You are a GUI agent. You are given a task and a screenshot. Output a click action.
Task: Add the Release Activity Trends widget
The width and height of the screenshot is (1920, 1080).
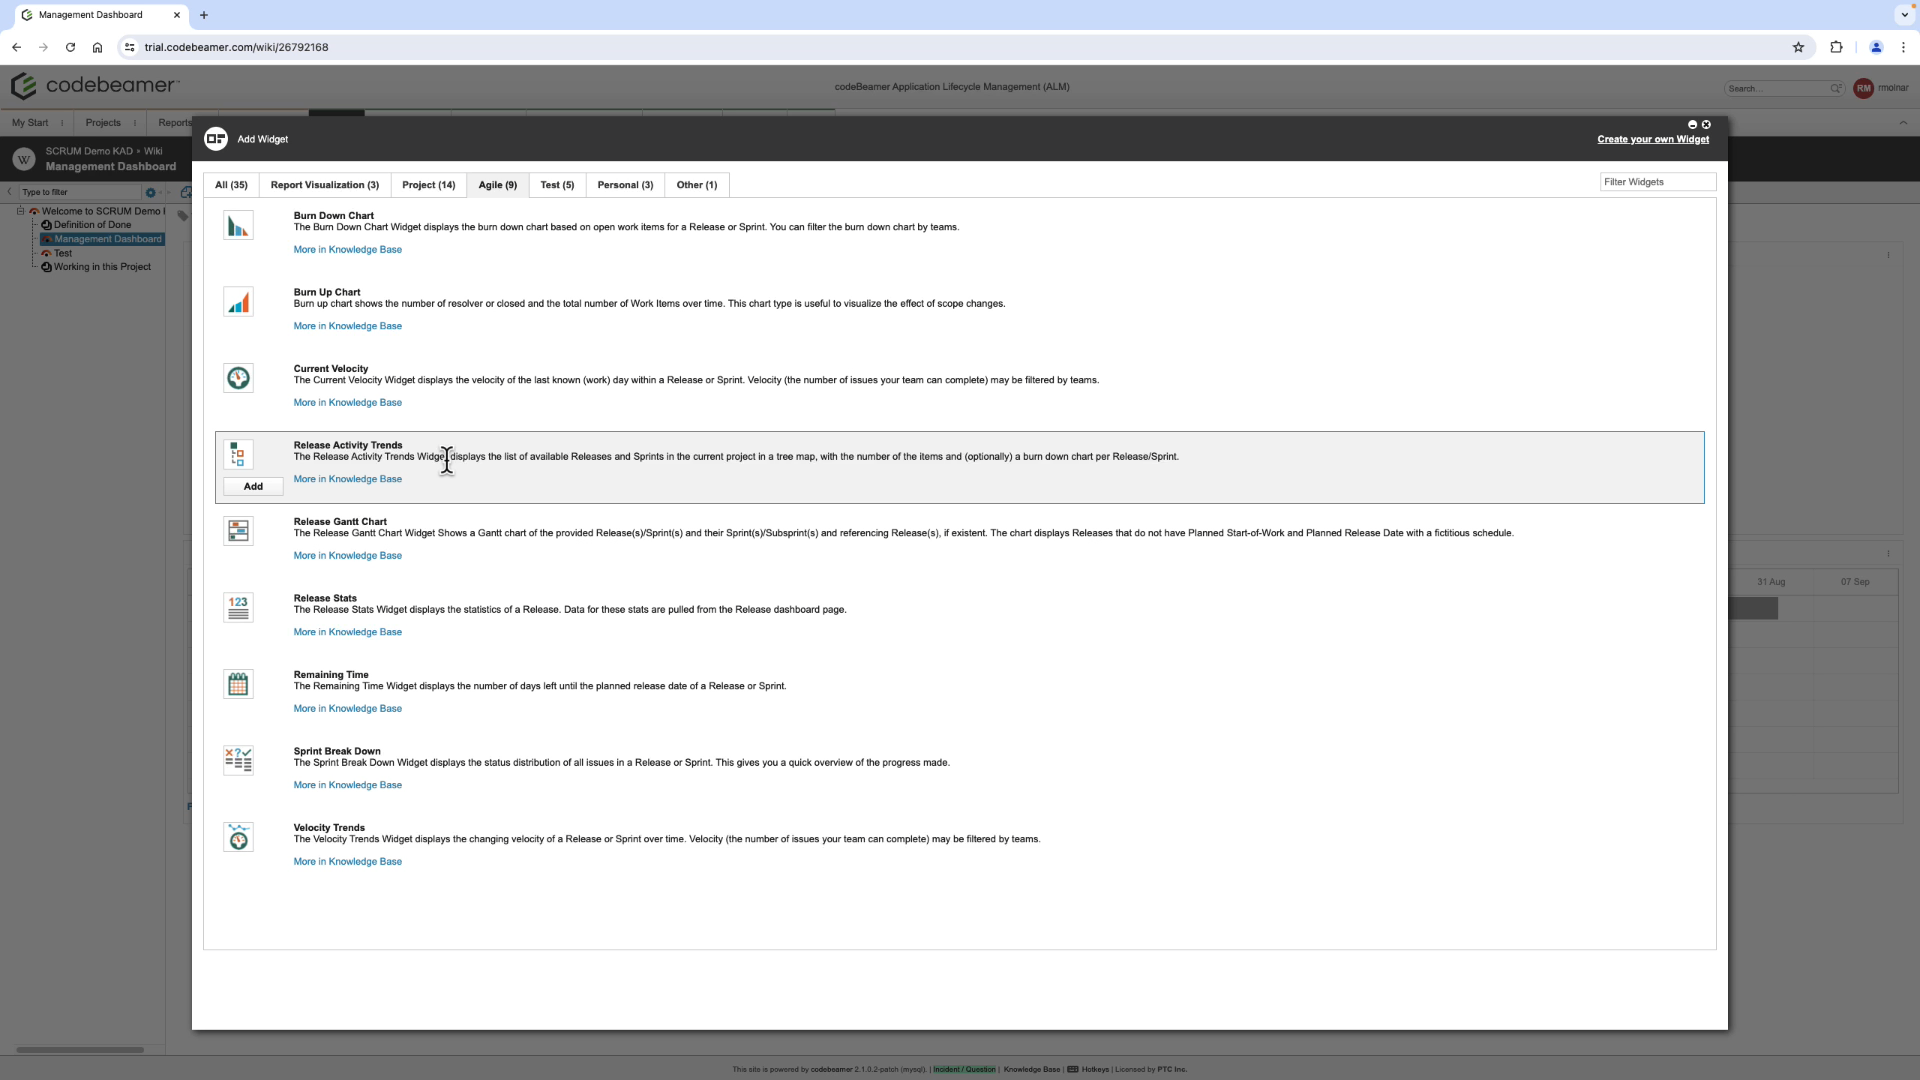(253, 486)
